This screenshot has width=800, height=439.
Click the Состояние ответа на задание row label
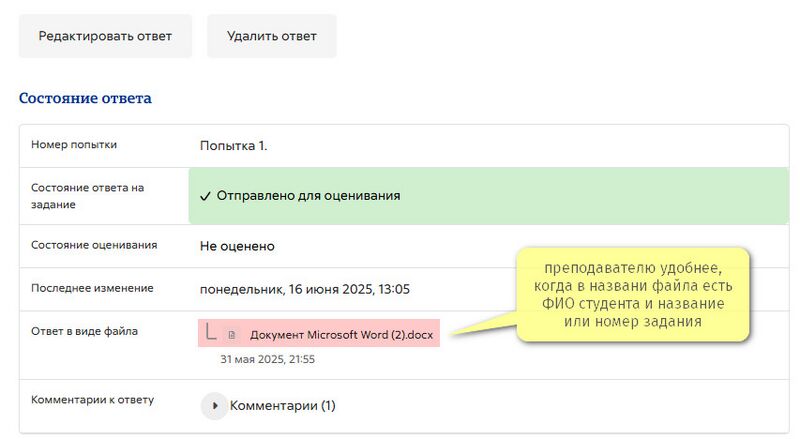coord(87,196)
